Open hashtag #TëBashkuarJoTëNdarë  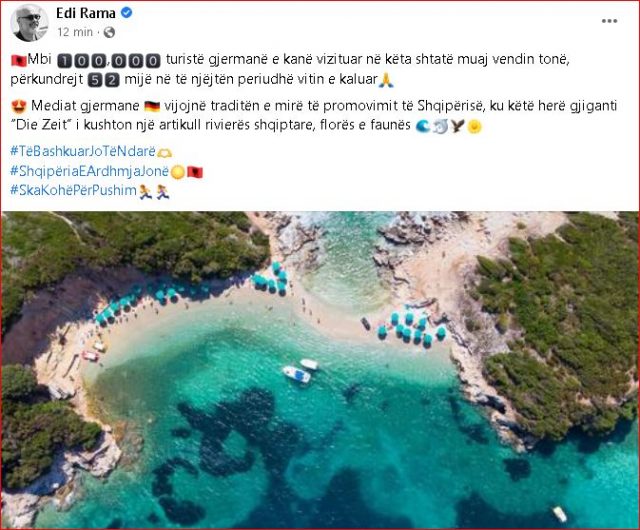point(83,151)
